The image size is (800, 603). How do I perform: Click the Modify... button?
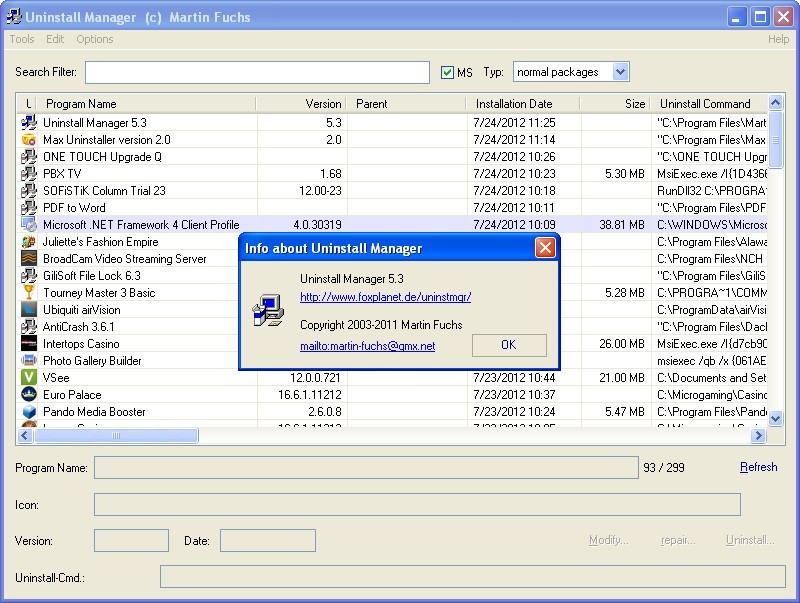(608, 540)
